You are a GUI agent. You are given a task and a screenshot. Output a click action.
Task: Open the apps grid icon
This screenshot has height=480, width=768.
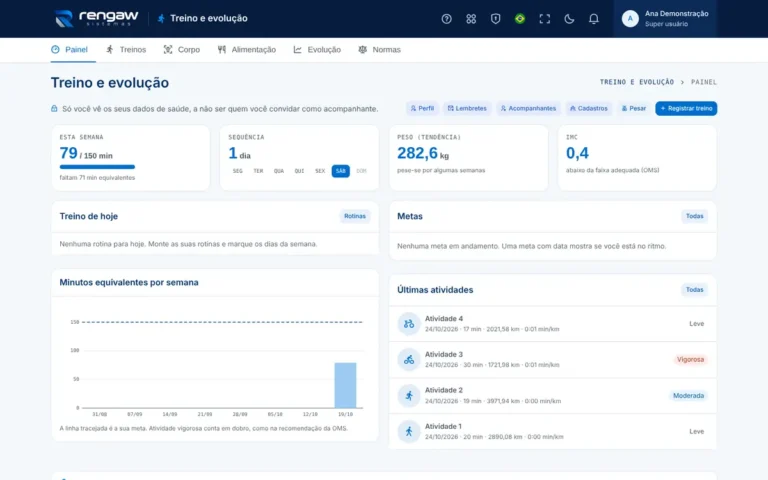click(x=471, y=19)
